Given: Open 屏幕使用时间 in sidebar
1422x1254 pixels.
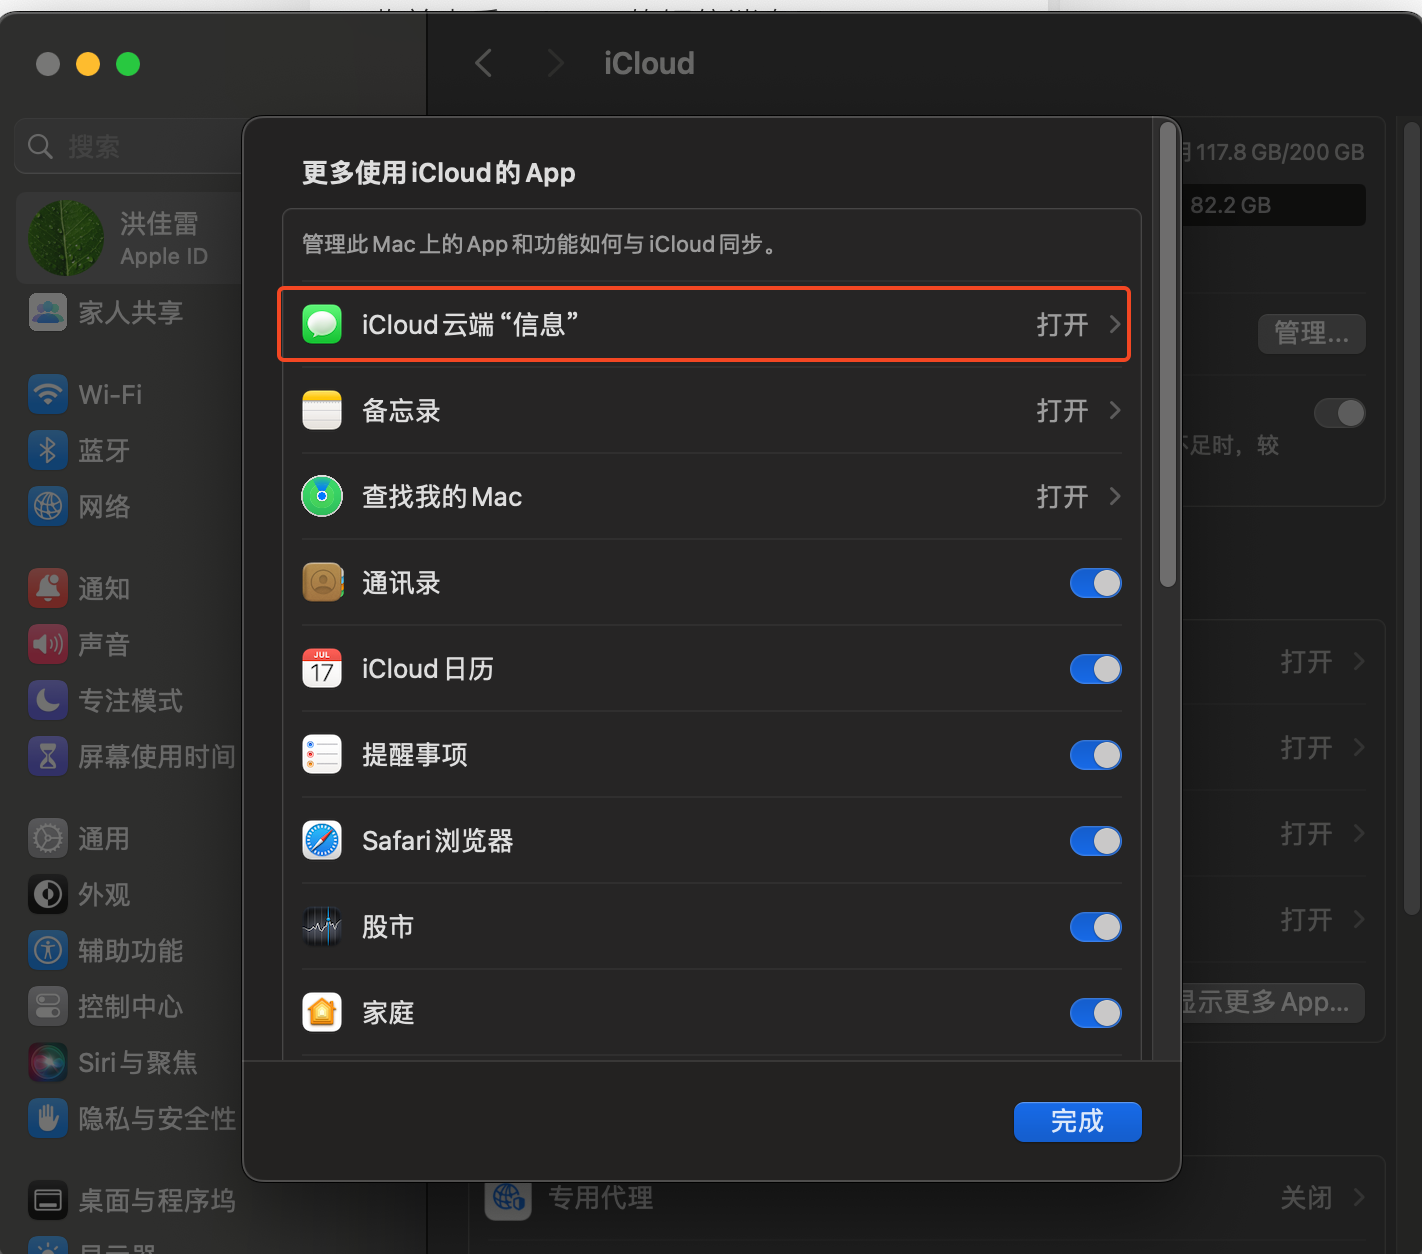Looking at the screenshot, I should coord(130,756).
